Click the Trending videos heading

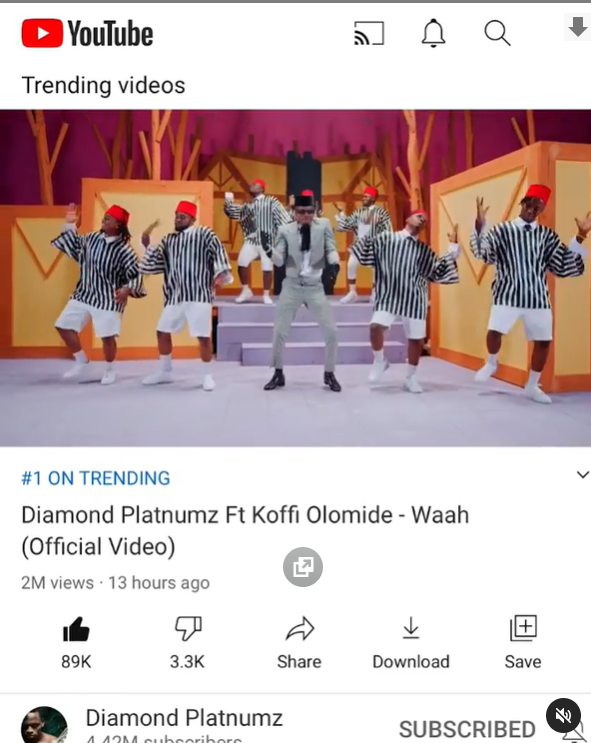coord(103,86)
